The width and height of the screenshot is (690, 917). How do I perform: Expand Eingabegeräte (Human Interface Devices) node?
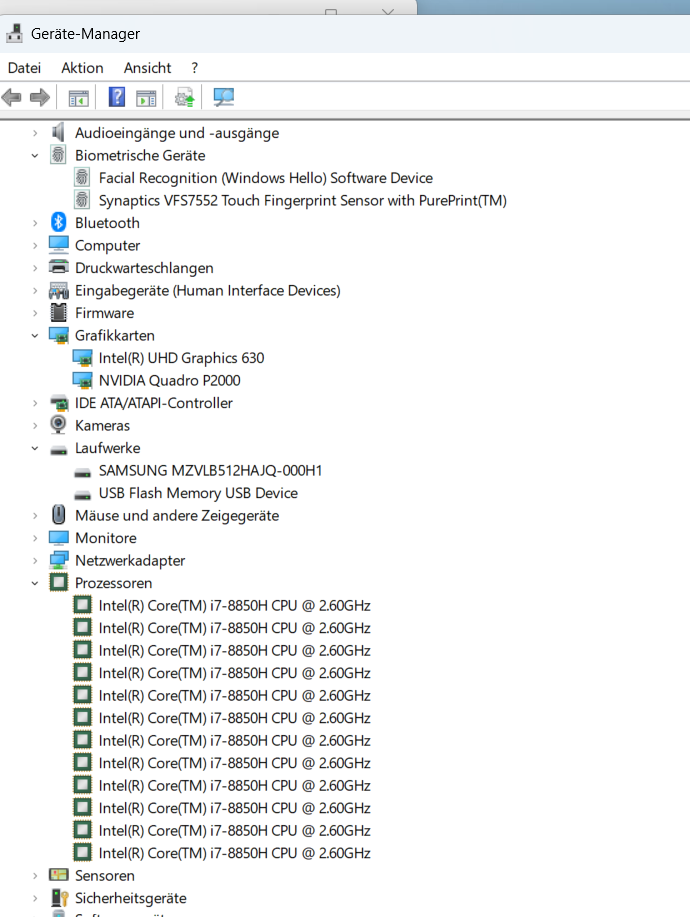coord(35,291)
